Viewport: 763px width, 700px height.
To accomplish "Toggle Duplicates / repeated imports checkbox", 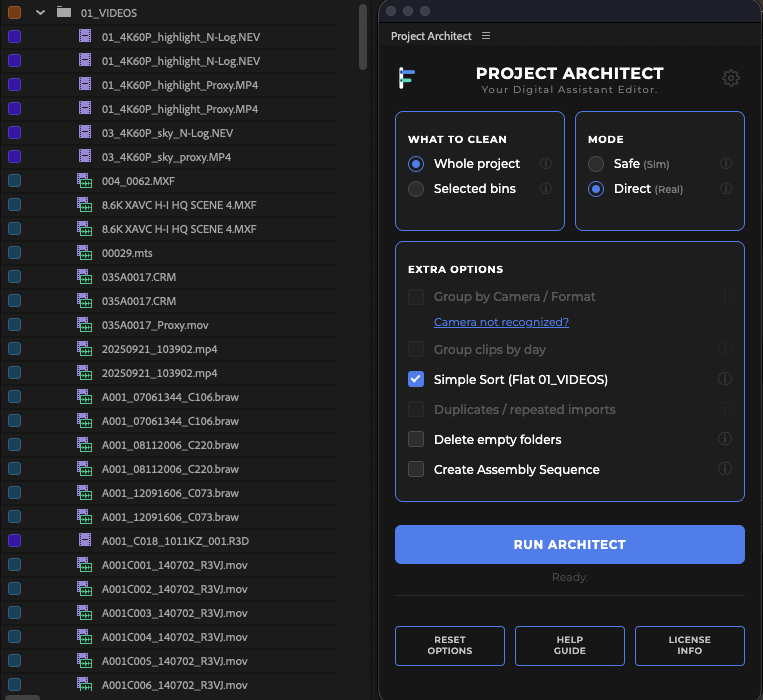I will coord(416,410).
